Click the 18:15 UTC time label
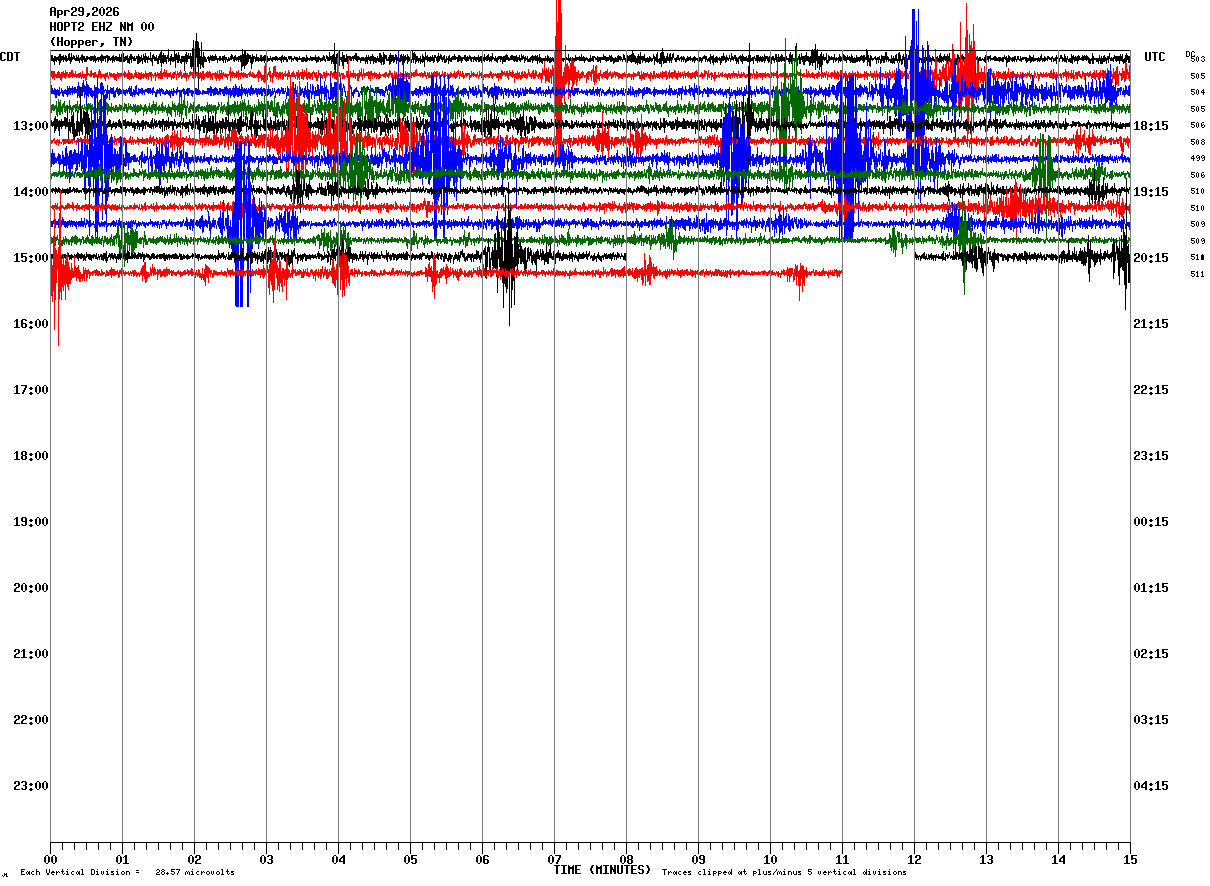 tap(1151, 126)
